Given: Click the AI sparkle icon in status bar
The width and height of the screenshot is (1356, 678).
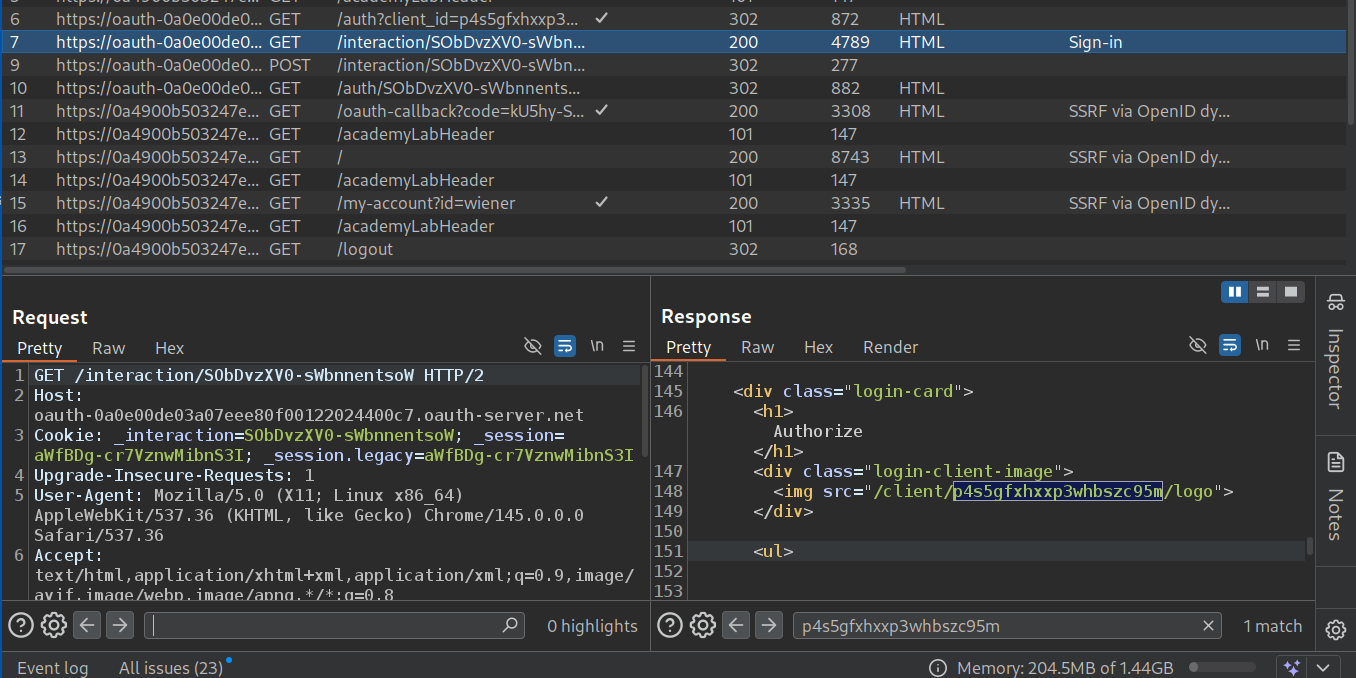Looking at the screenshot, I should (1291, 668).
